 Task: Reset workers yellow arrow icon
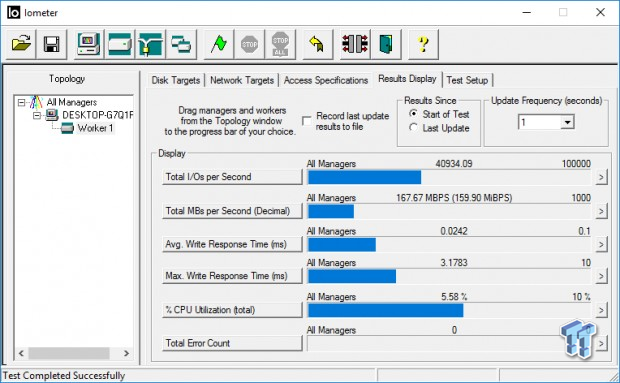[x=318, y=44]
